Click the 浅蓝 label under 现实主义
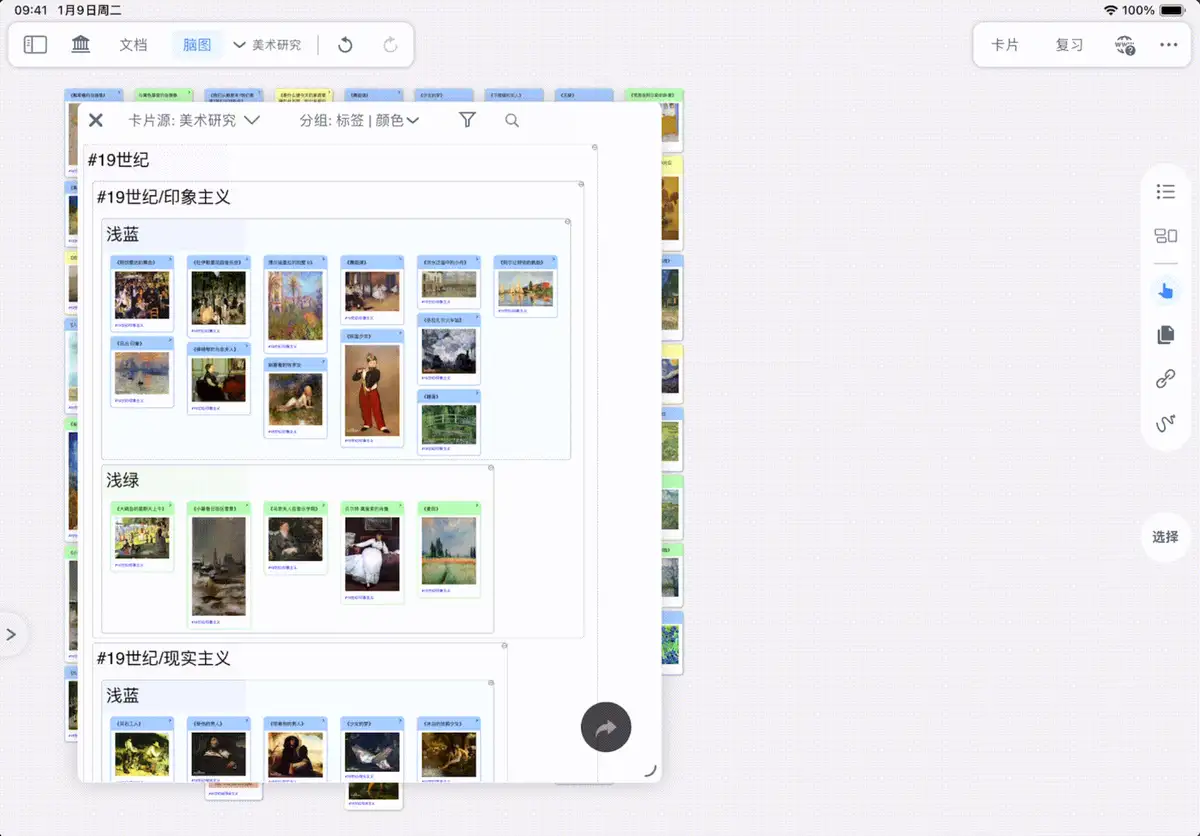 tap(123, 696)
